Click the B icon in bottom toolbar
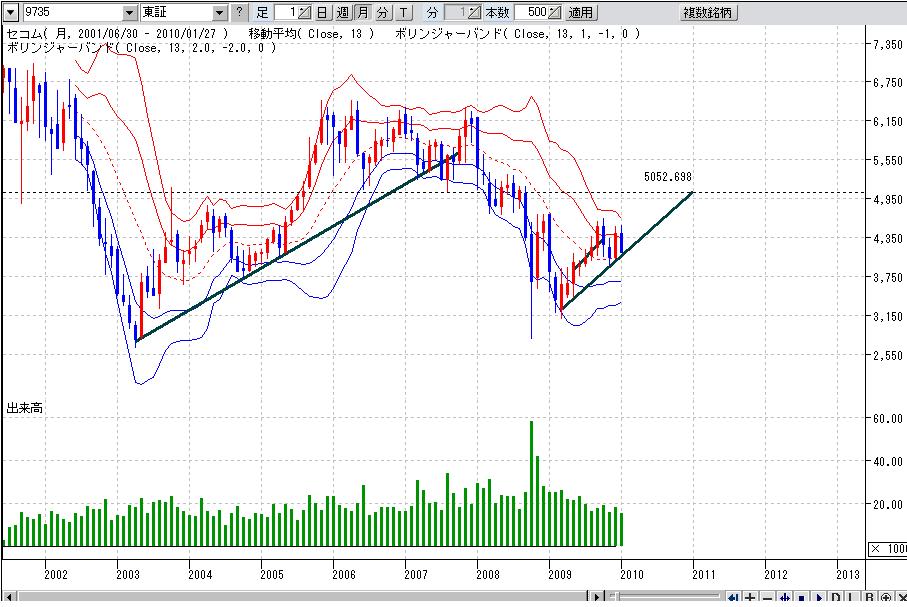Screen dimensions: 907x607 (869, 598)
